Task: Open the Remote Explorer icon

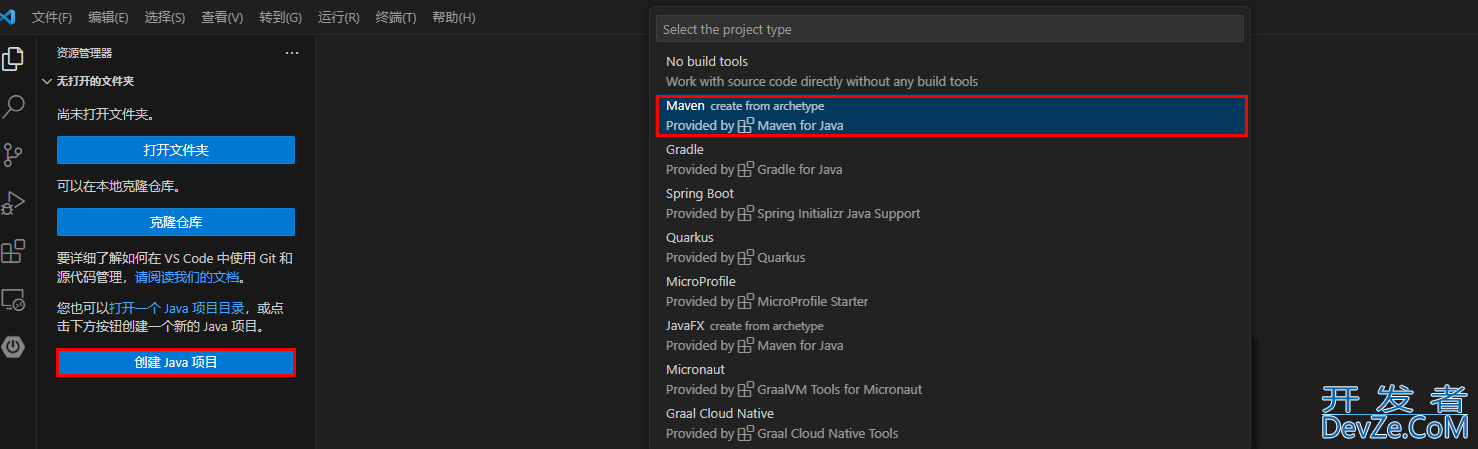Action: (13, 299)
